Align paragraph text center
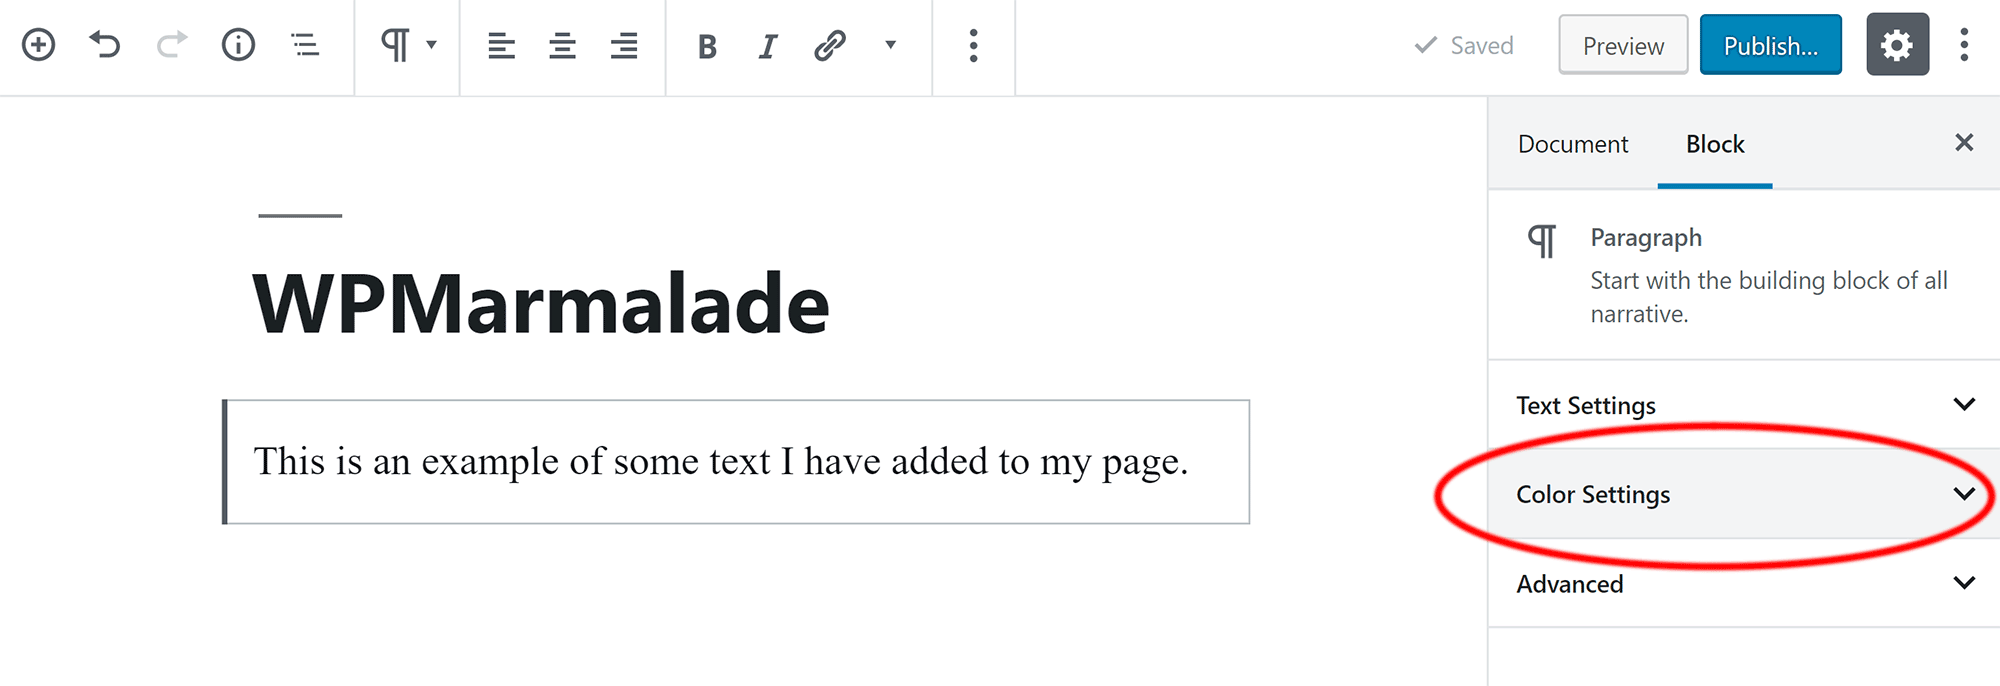Screen dimensions: 2000x686 point(562,45)
